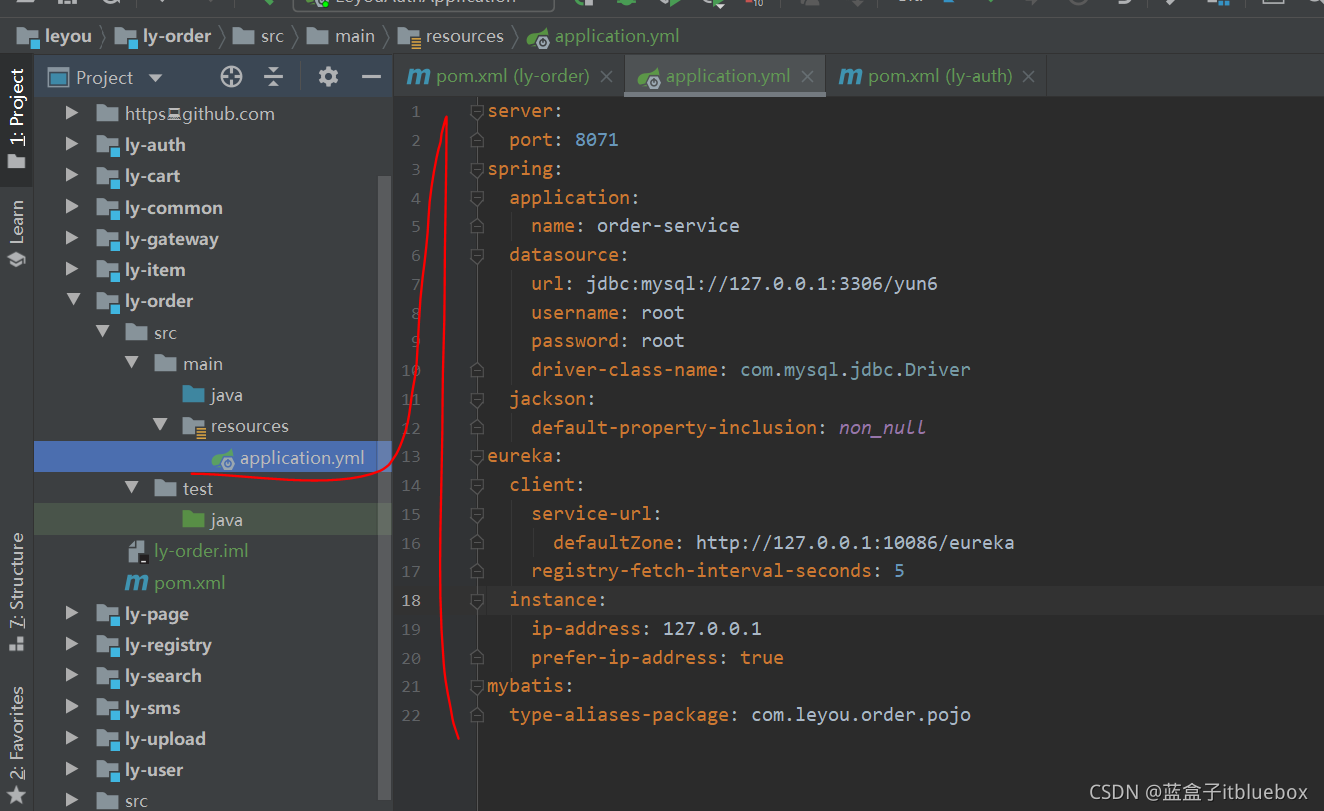Open the 2: Favorites tool window tab
Screen dimensions: 1324x811
click(x=16, y=745)
